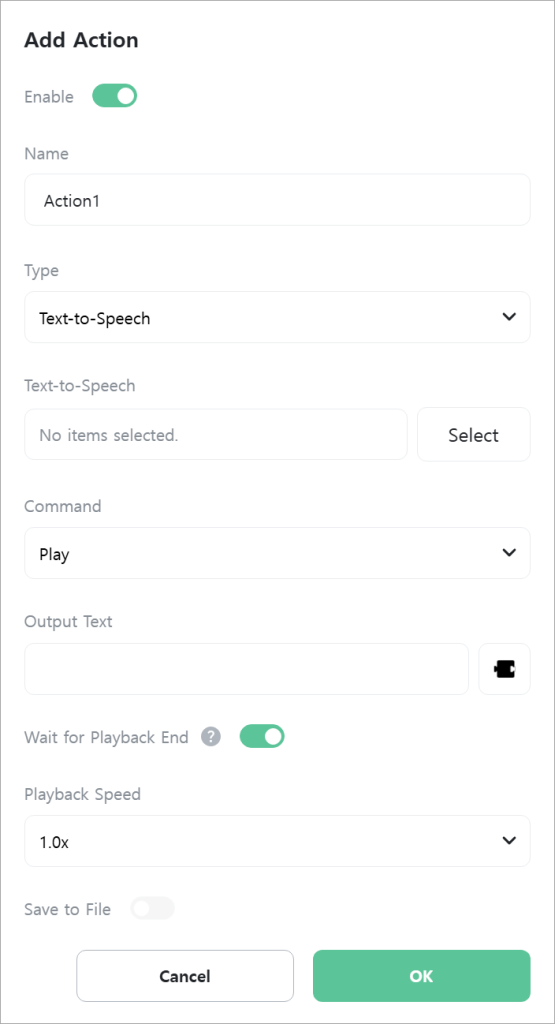
Task: Click the chevron arrow in Playback Speed field
Action: click(x=509, y=840)
